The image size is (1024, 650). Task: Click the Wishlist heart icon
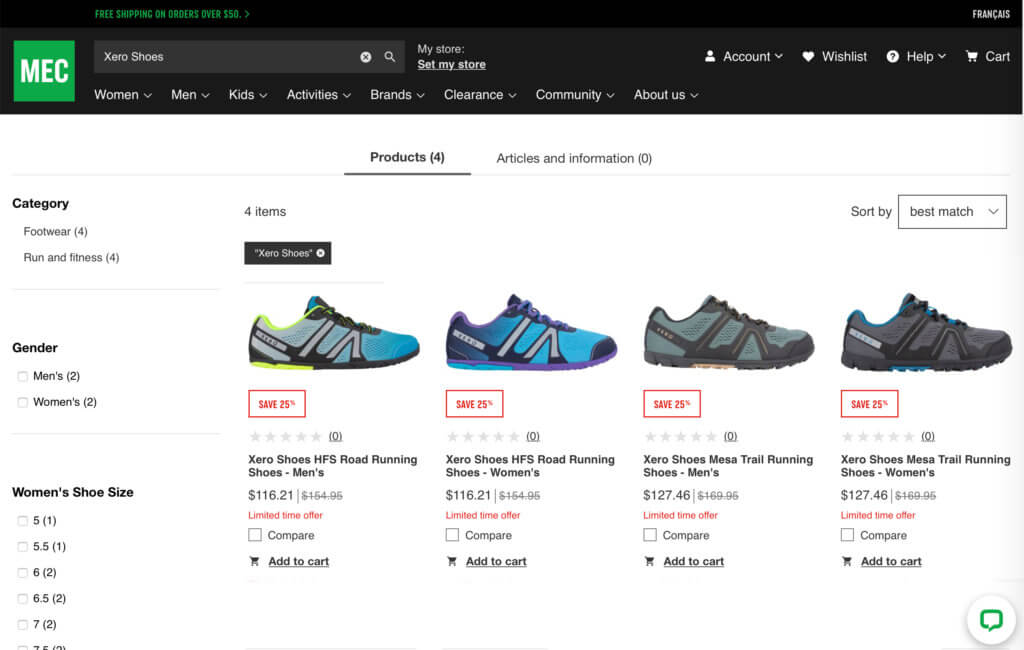coord(808,57)
